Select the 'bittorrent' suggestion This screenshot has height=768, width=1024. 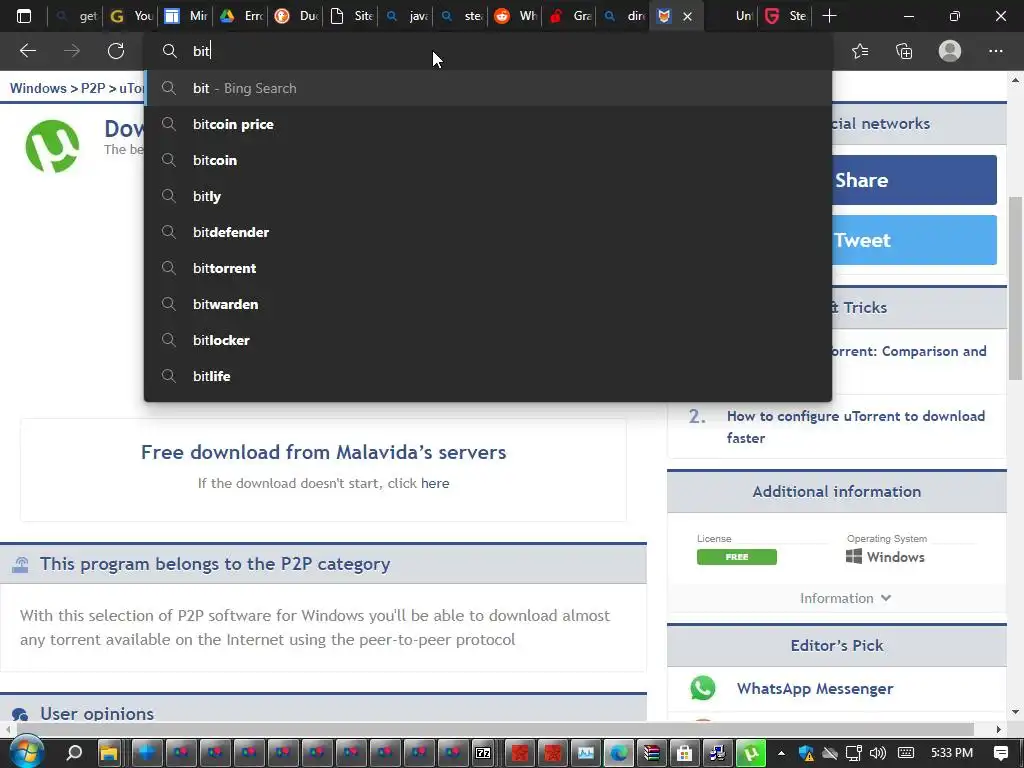pyautogui.click(x=488, y=268)
